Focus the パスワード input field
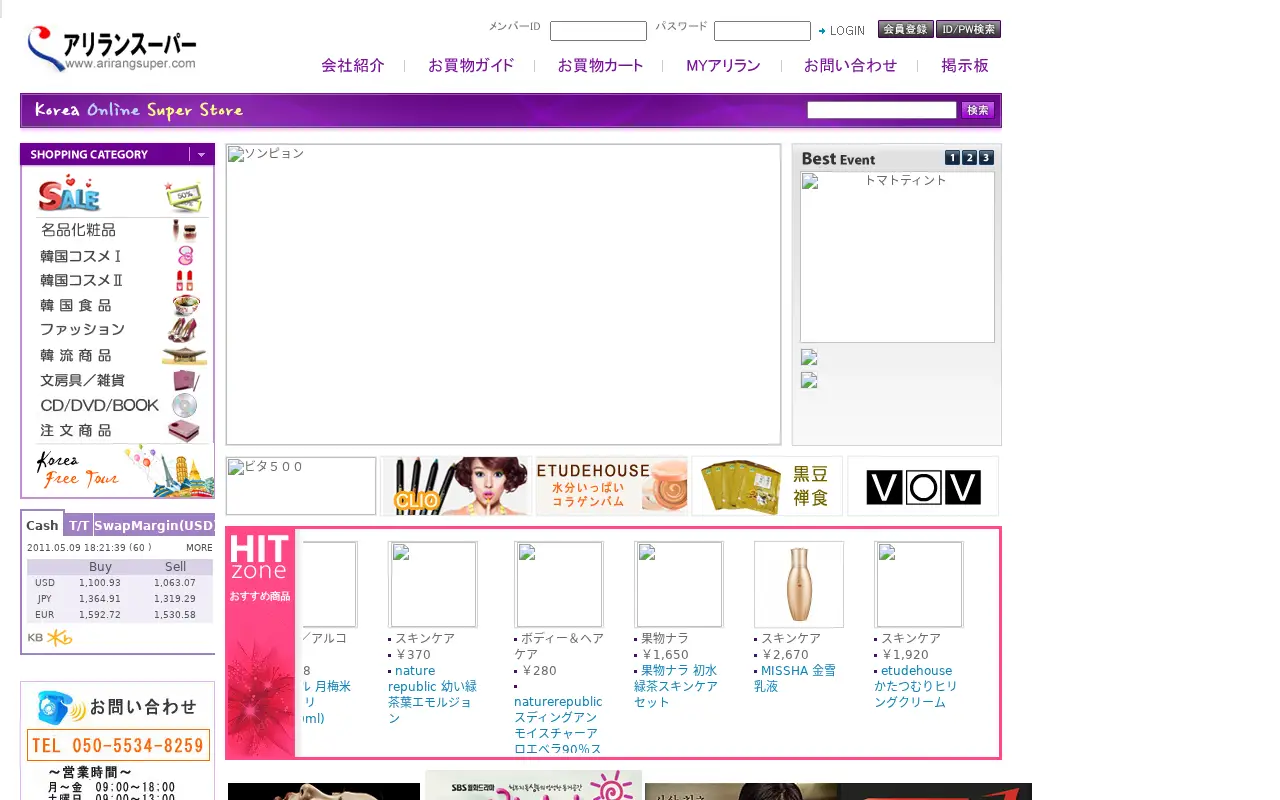This screenshot has width=1280, height=800. click(x=762, y=31)
